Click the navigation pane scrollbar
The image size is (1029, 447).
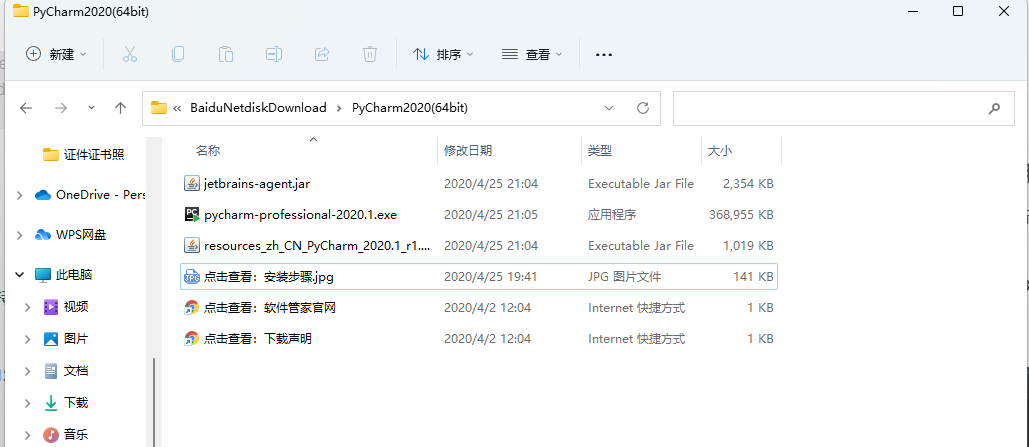[155, 402]
